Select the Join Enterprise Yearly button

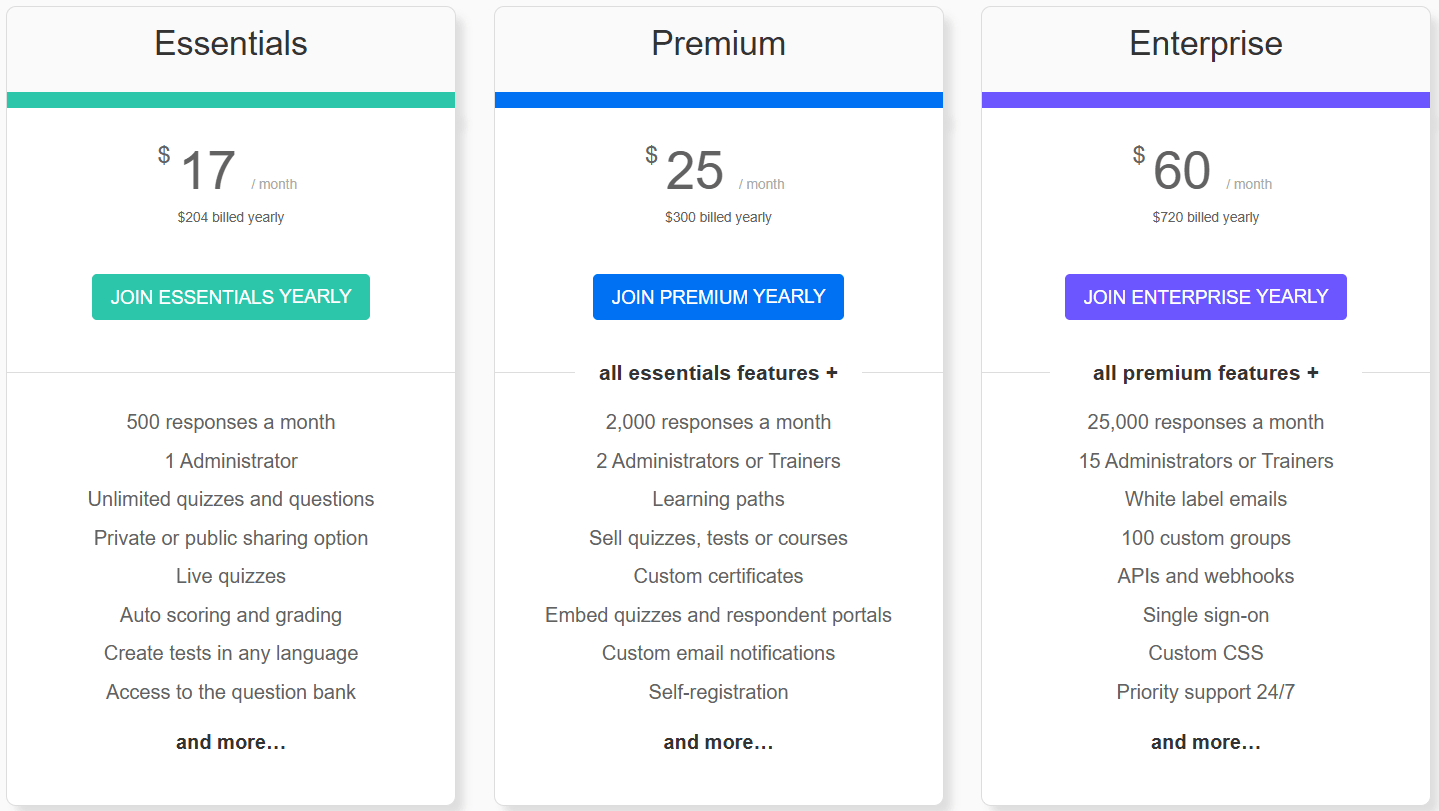click(1205, 297)
